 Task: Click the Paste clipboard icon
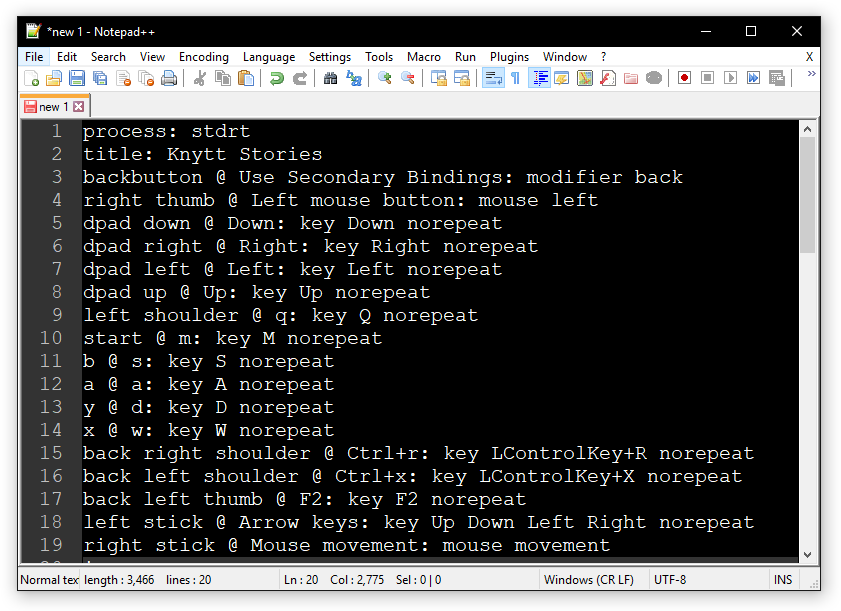click(x=246, y=78)
